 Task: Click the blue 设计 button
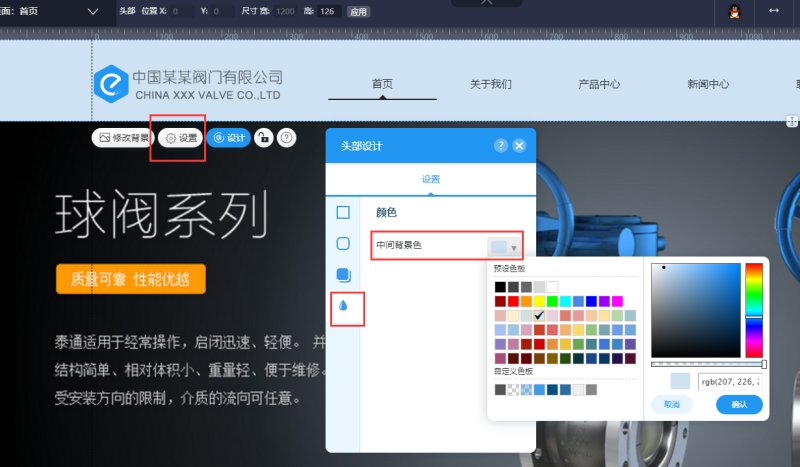pos(229,138)
